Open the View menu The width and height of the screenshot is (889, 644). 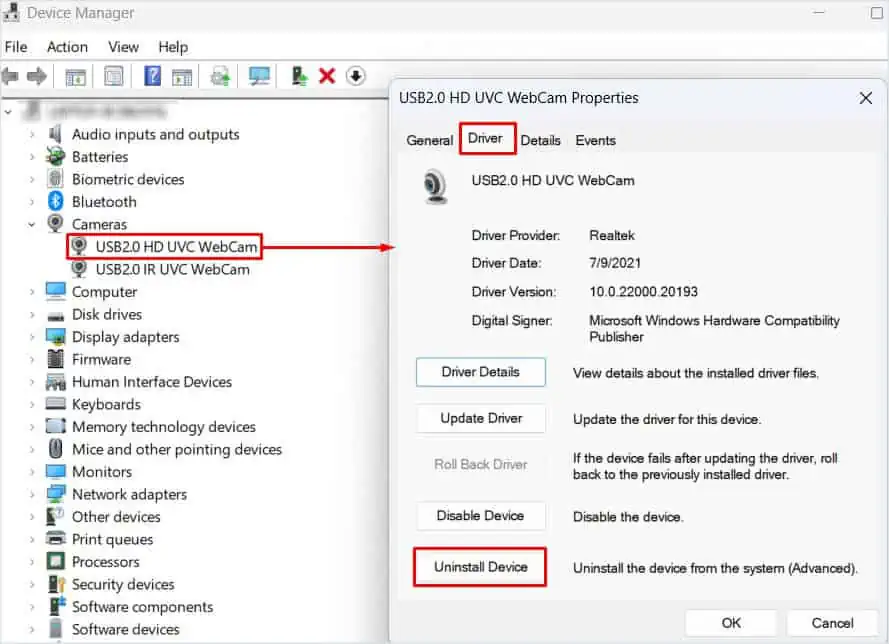click(x=123, y=47)
